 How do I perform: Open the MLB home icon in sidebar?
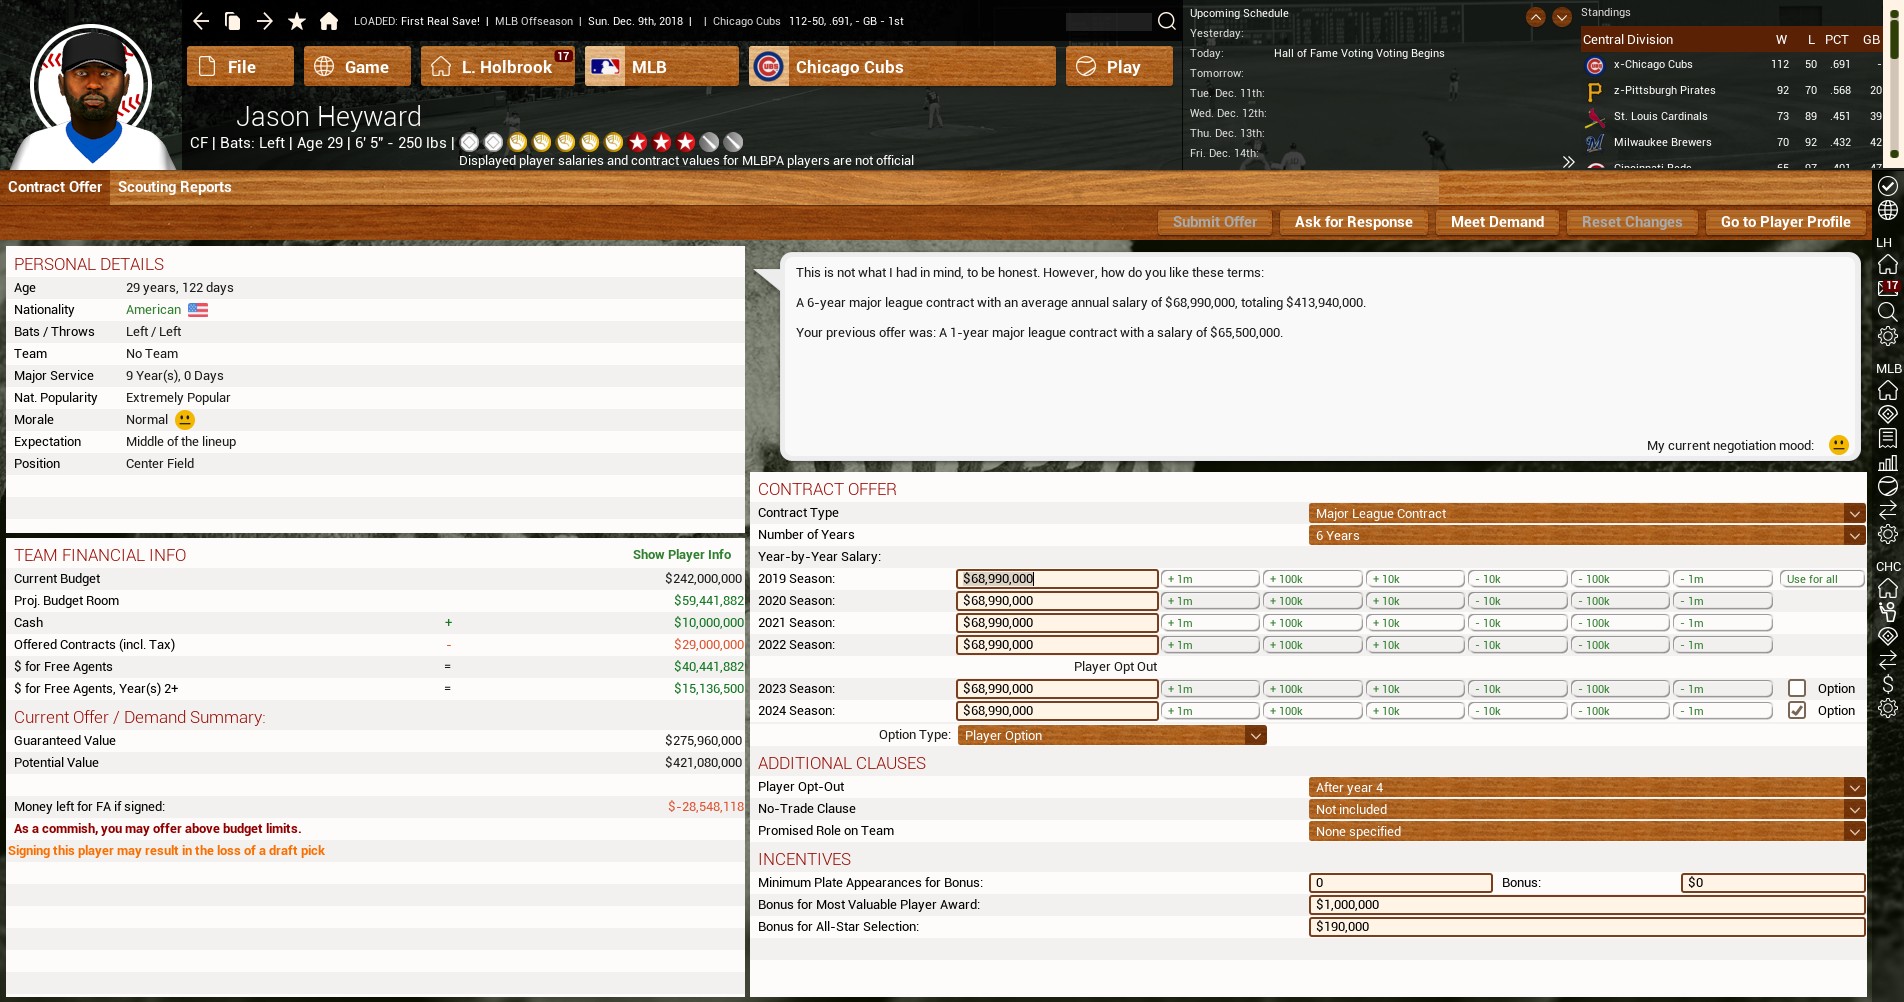[x=1888, y=390]
